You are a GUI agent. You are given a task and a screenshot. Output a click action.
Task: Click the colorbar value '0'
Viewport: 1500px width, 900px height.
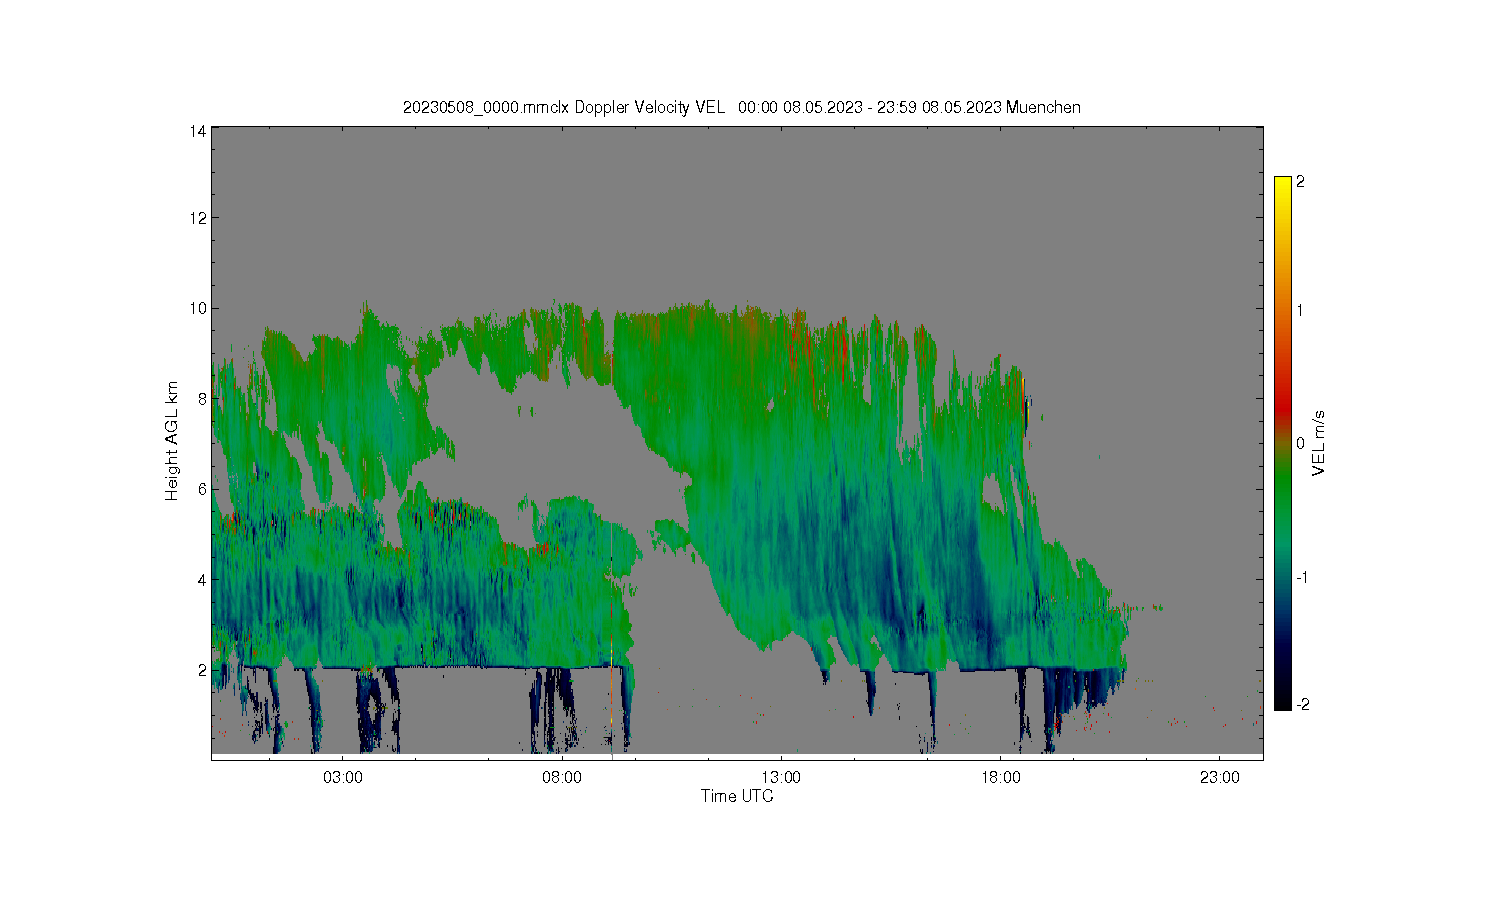(x=1300, y=443)
